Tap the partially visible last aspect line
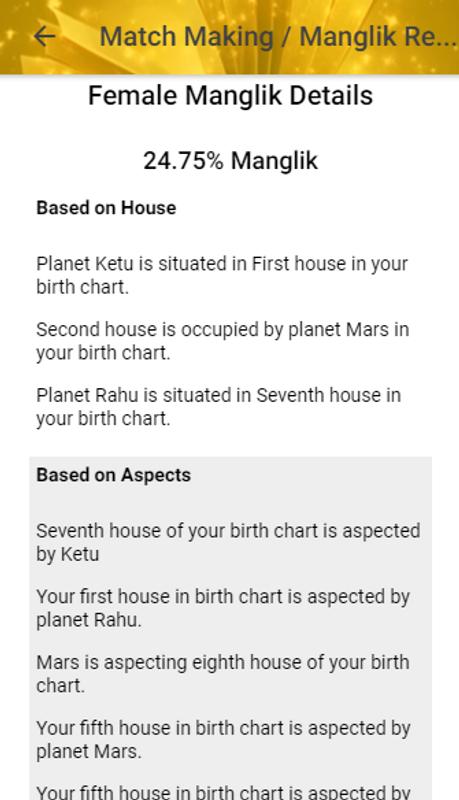 [x=223, y=791]
